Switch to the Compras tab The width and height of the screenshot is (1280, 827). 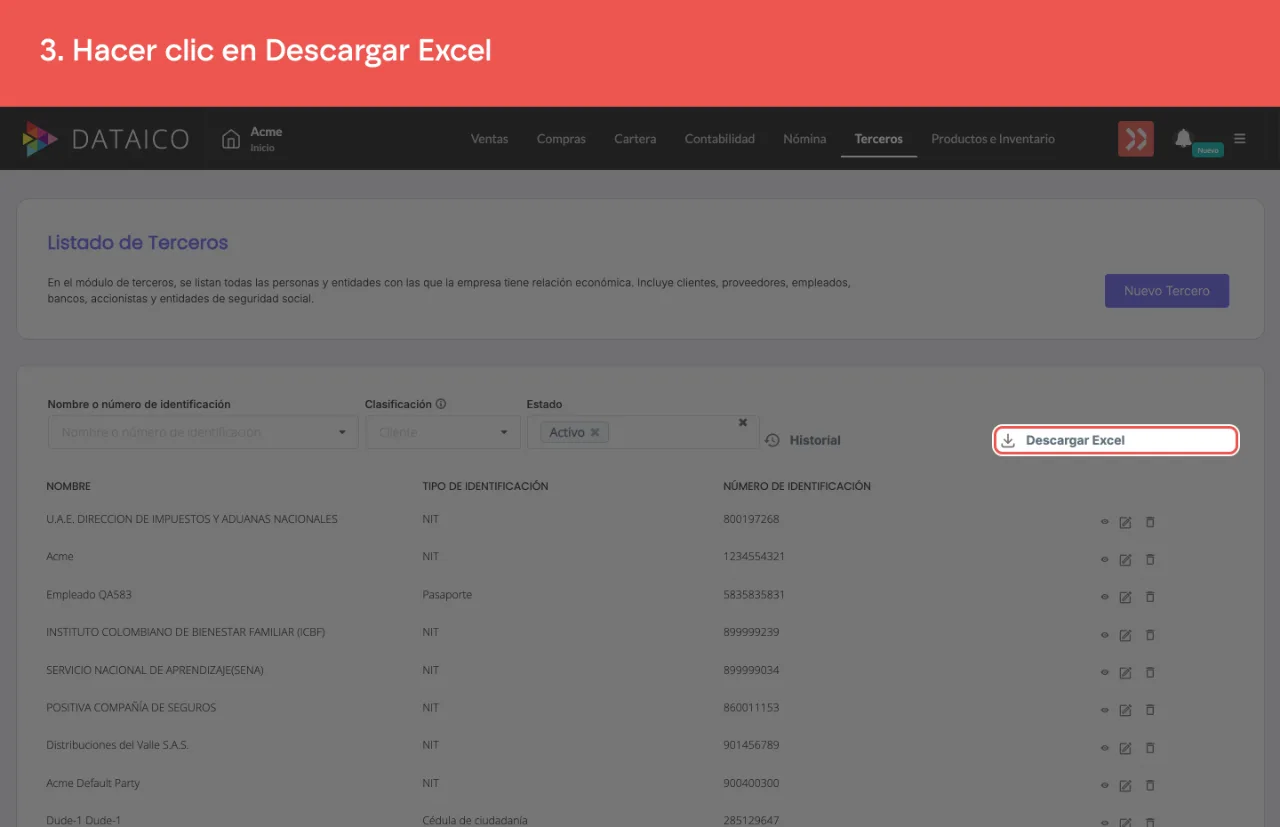point(561,139)
